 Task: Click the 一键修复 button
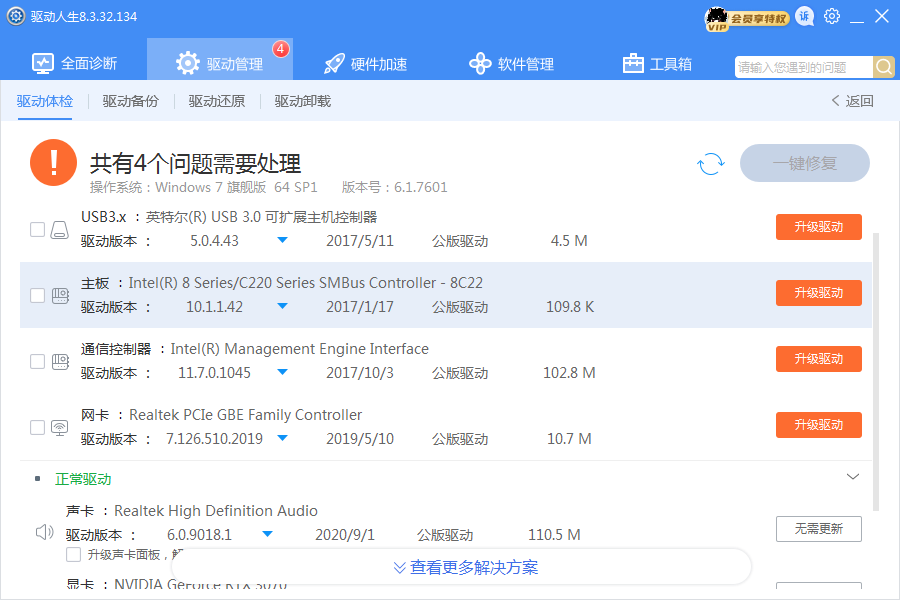(x=805, y=163)
